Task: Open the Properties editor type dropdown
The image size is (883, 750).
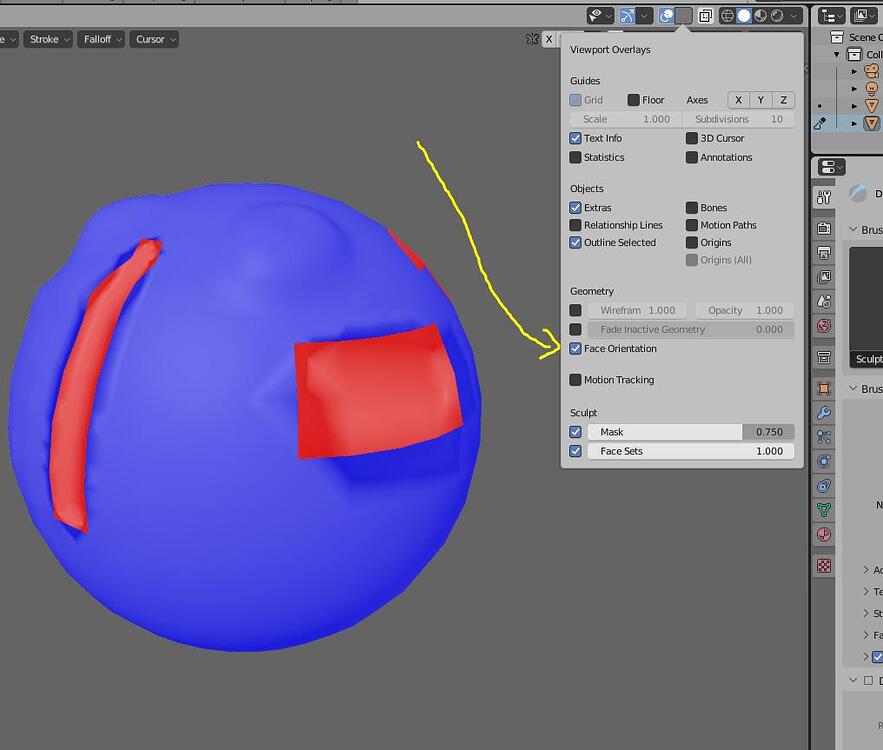Action: click(832, 167)
